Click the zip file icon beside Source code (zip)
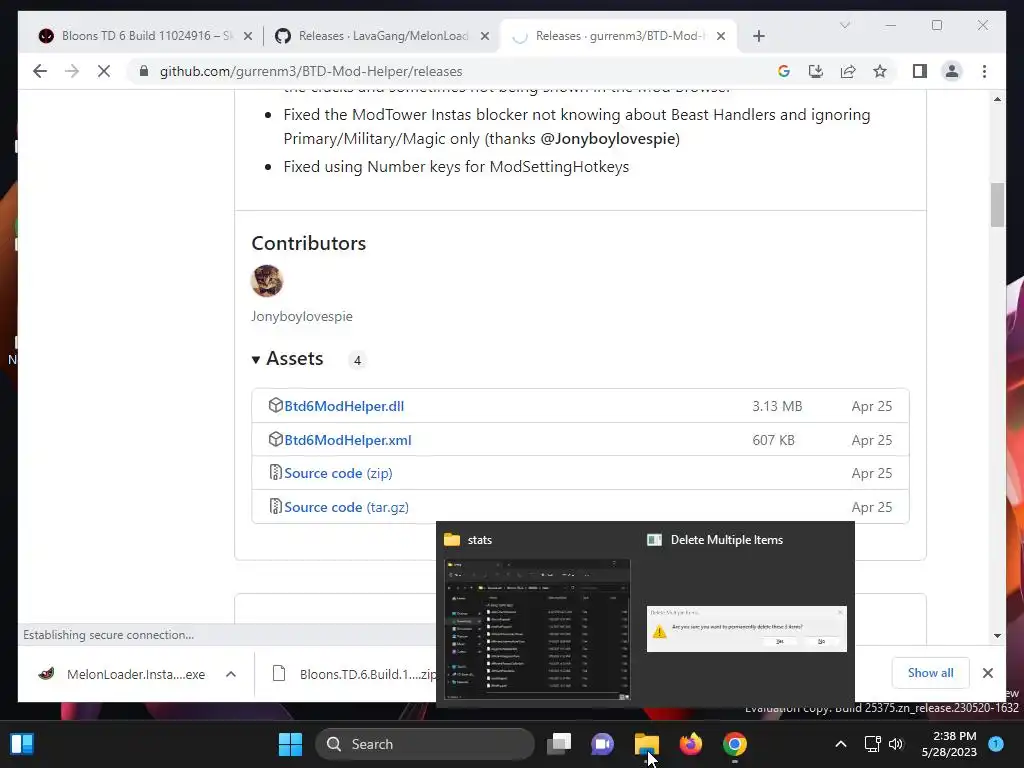 (x=276, y=473)
